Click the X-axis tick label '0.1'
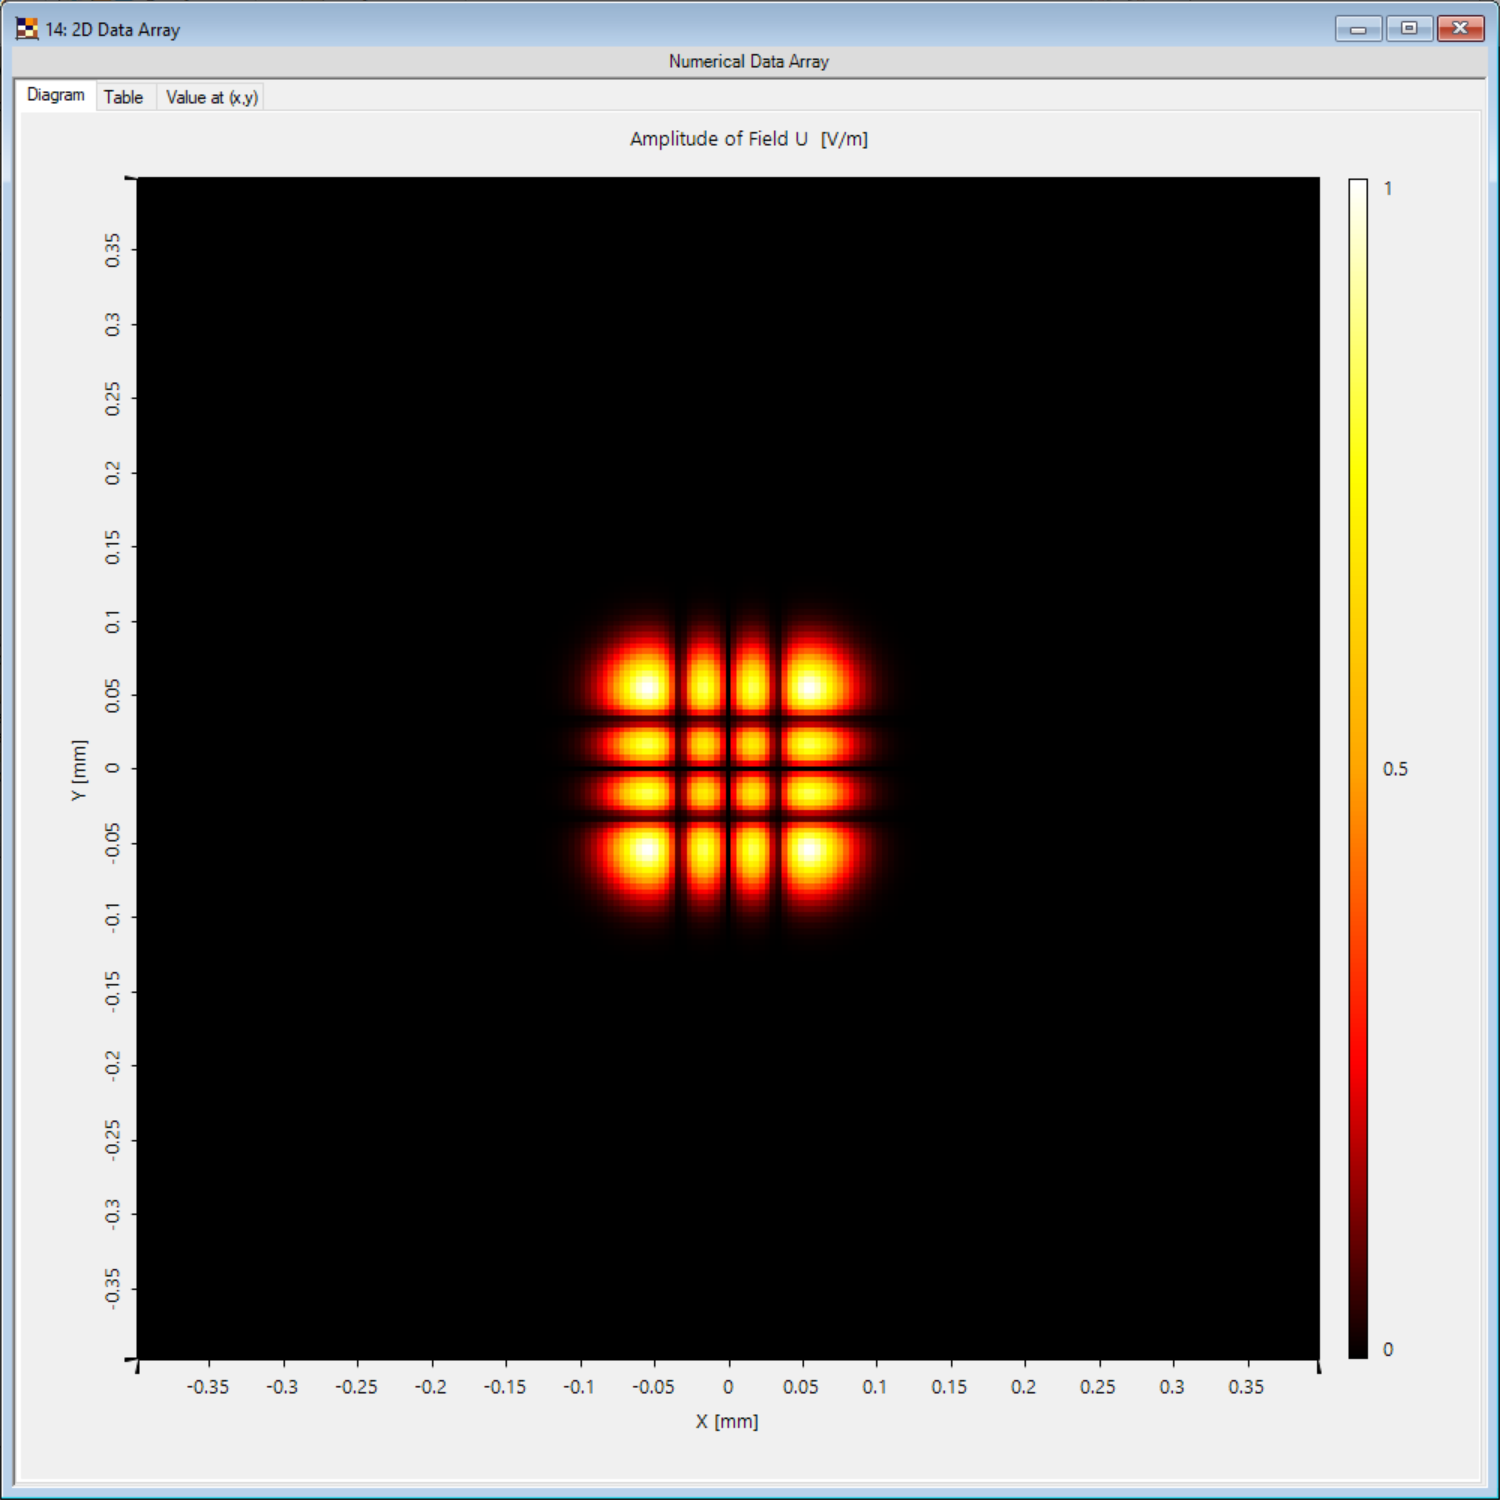Screen dimensions: 1500x1500 (x=875, y=1387)
